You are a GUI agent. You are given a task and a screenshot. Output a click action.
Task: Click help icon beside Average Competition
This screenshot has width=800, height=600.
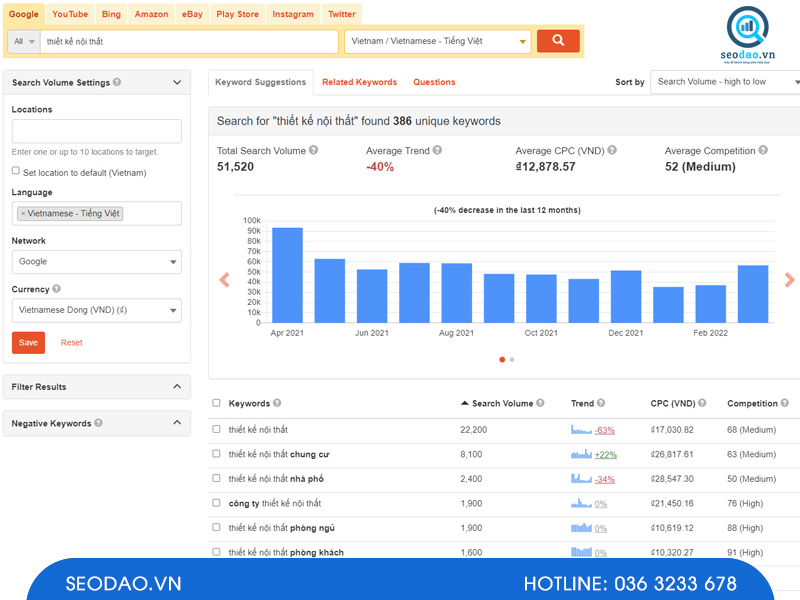[763, 151]
